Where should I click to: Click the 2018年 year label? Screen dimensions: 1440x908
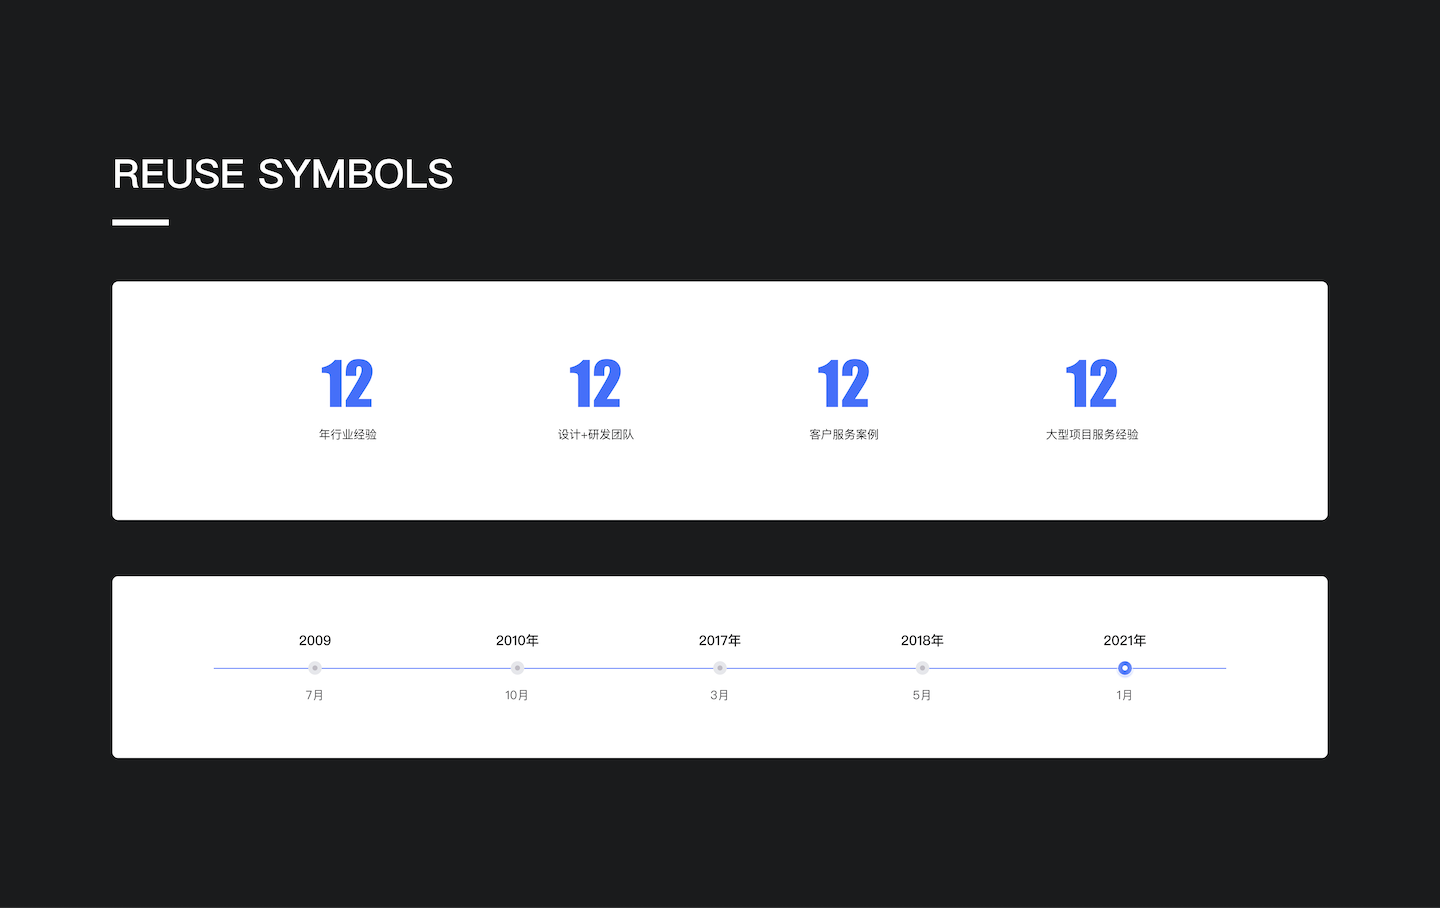click(x=922, y=640)
